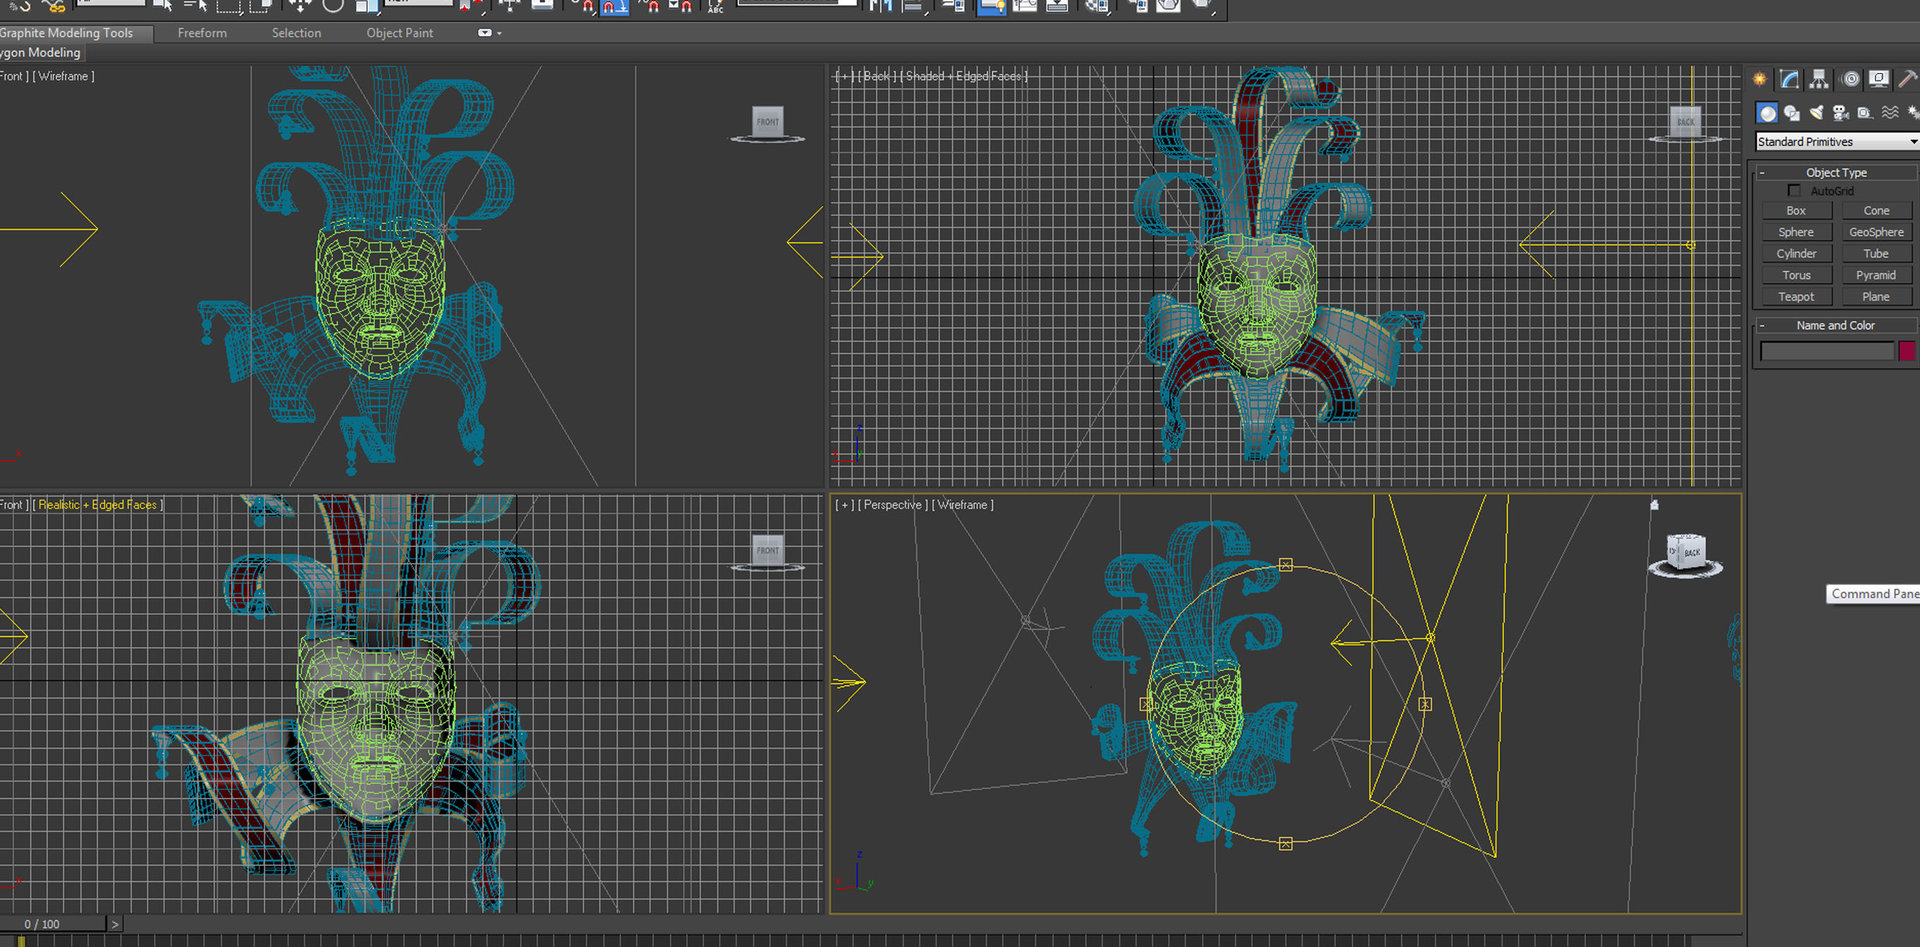Open the Utilities hammer panel

(x=1907, y=79)
